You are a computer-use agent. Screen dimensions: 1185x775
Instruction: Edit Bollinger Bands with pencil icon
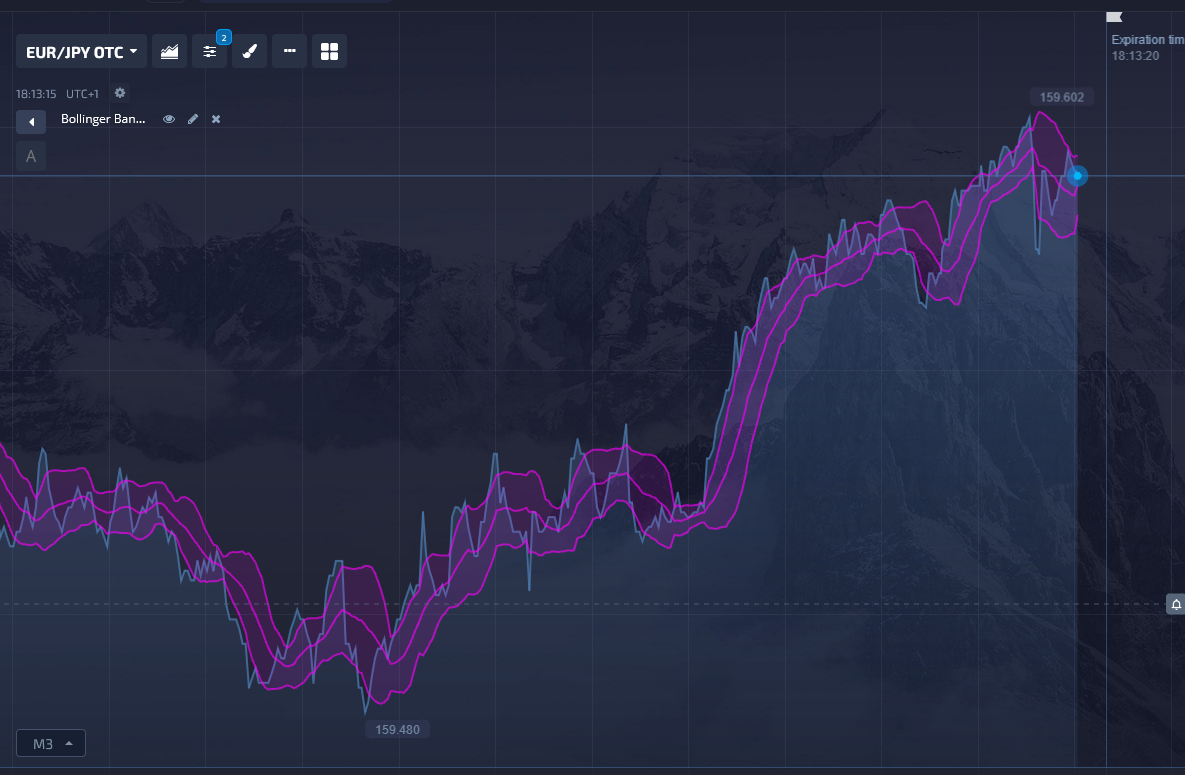193,119
